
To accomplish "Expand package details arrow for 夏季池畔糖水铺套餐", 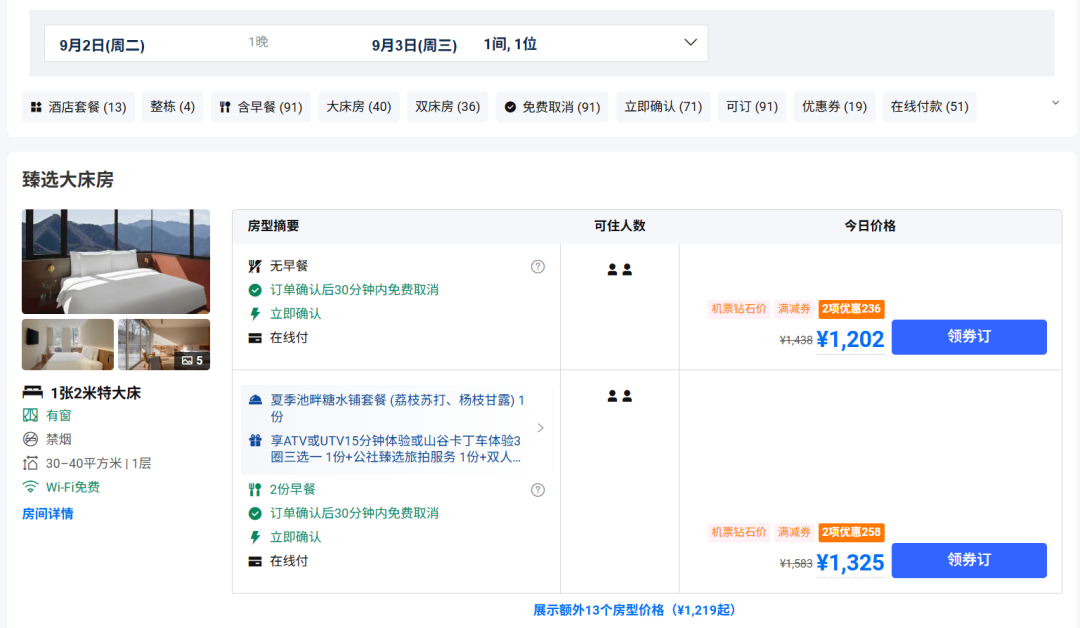I will point(541,428).
